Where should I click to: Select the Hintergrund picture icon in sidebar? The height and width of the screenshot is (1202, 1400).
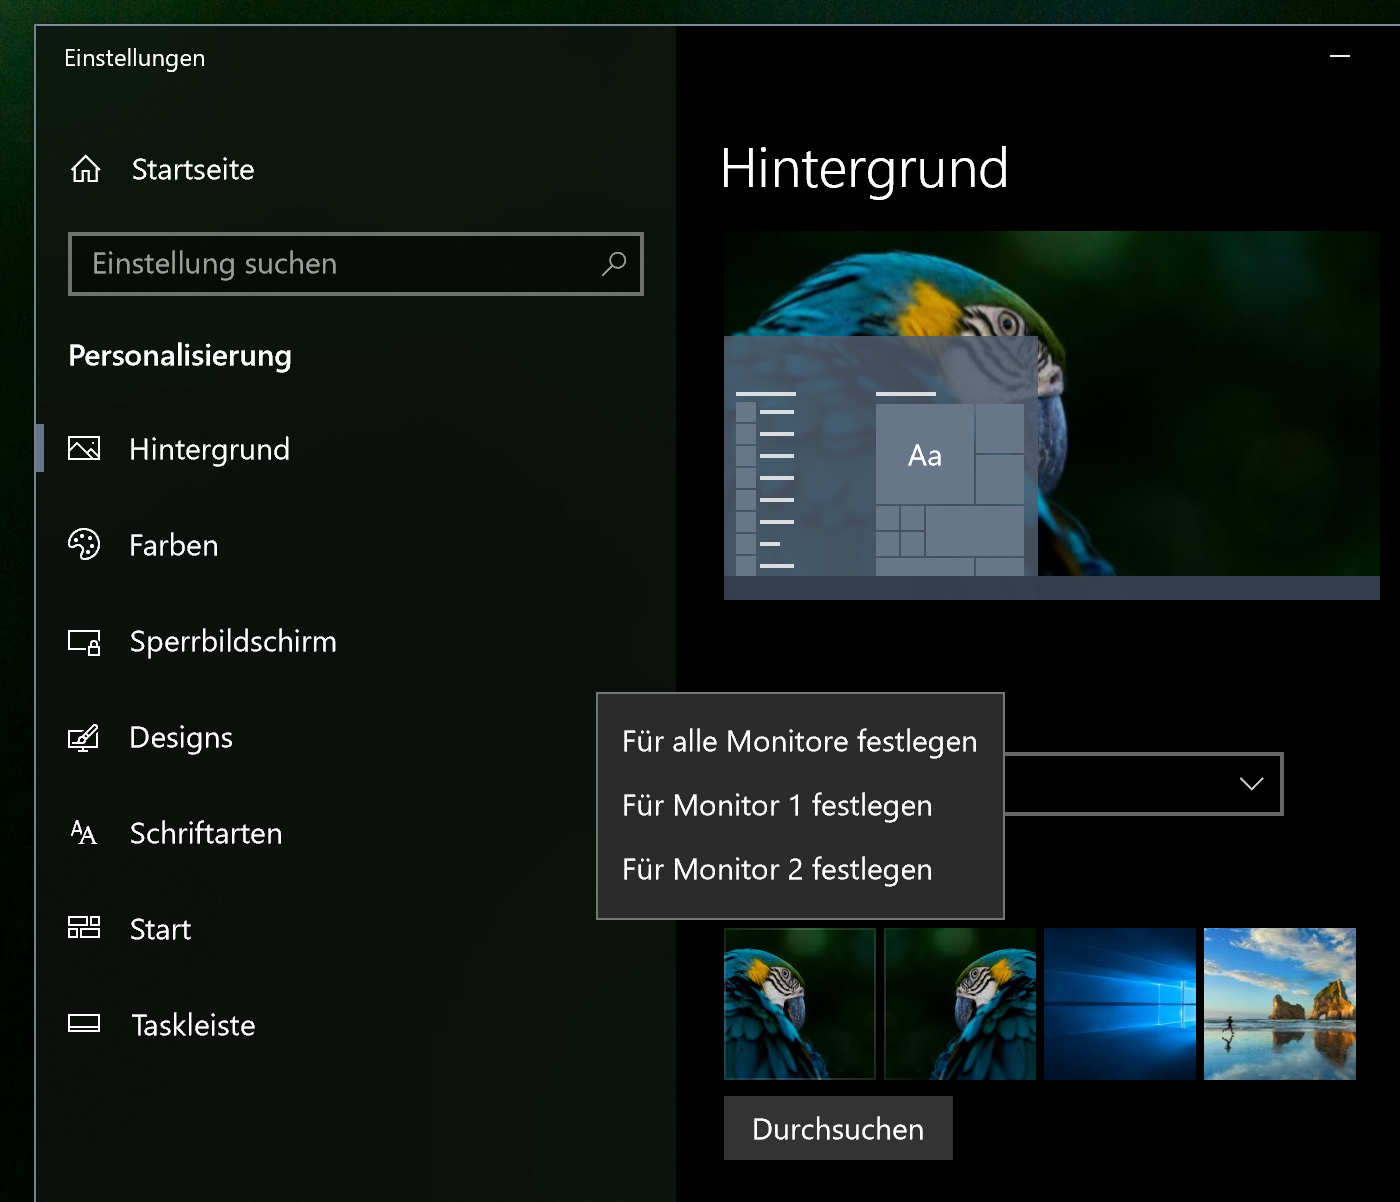[x=84, y=448]
